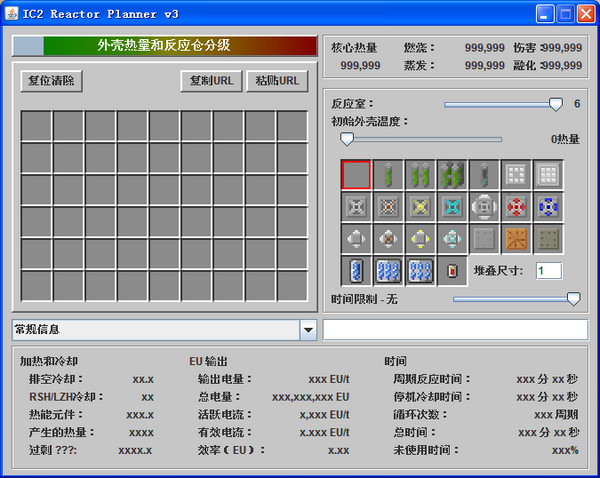
Task: Select the empty slot with red border
Action: coord(356,175)
